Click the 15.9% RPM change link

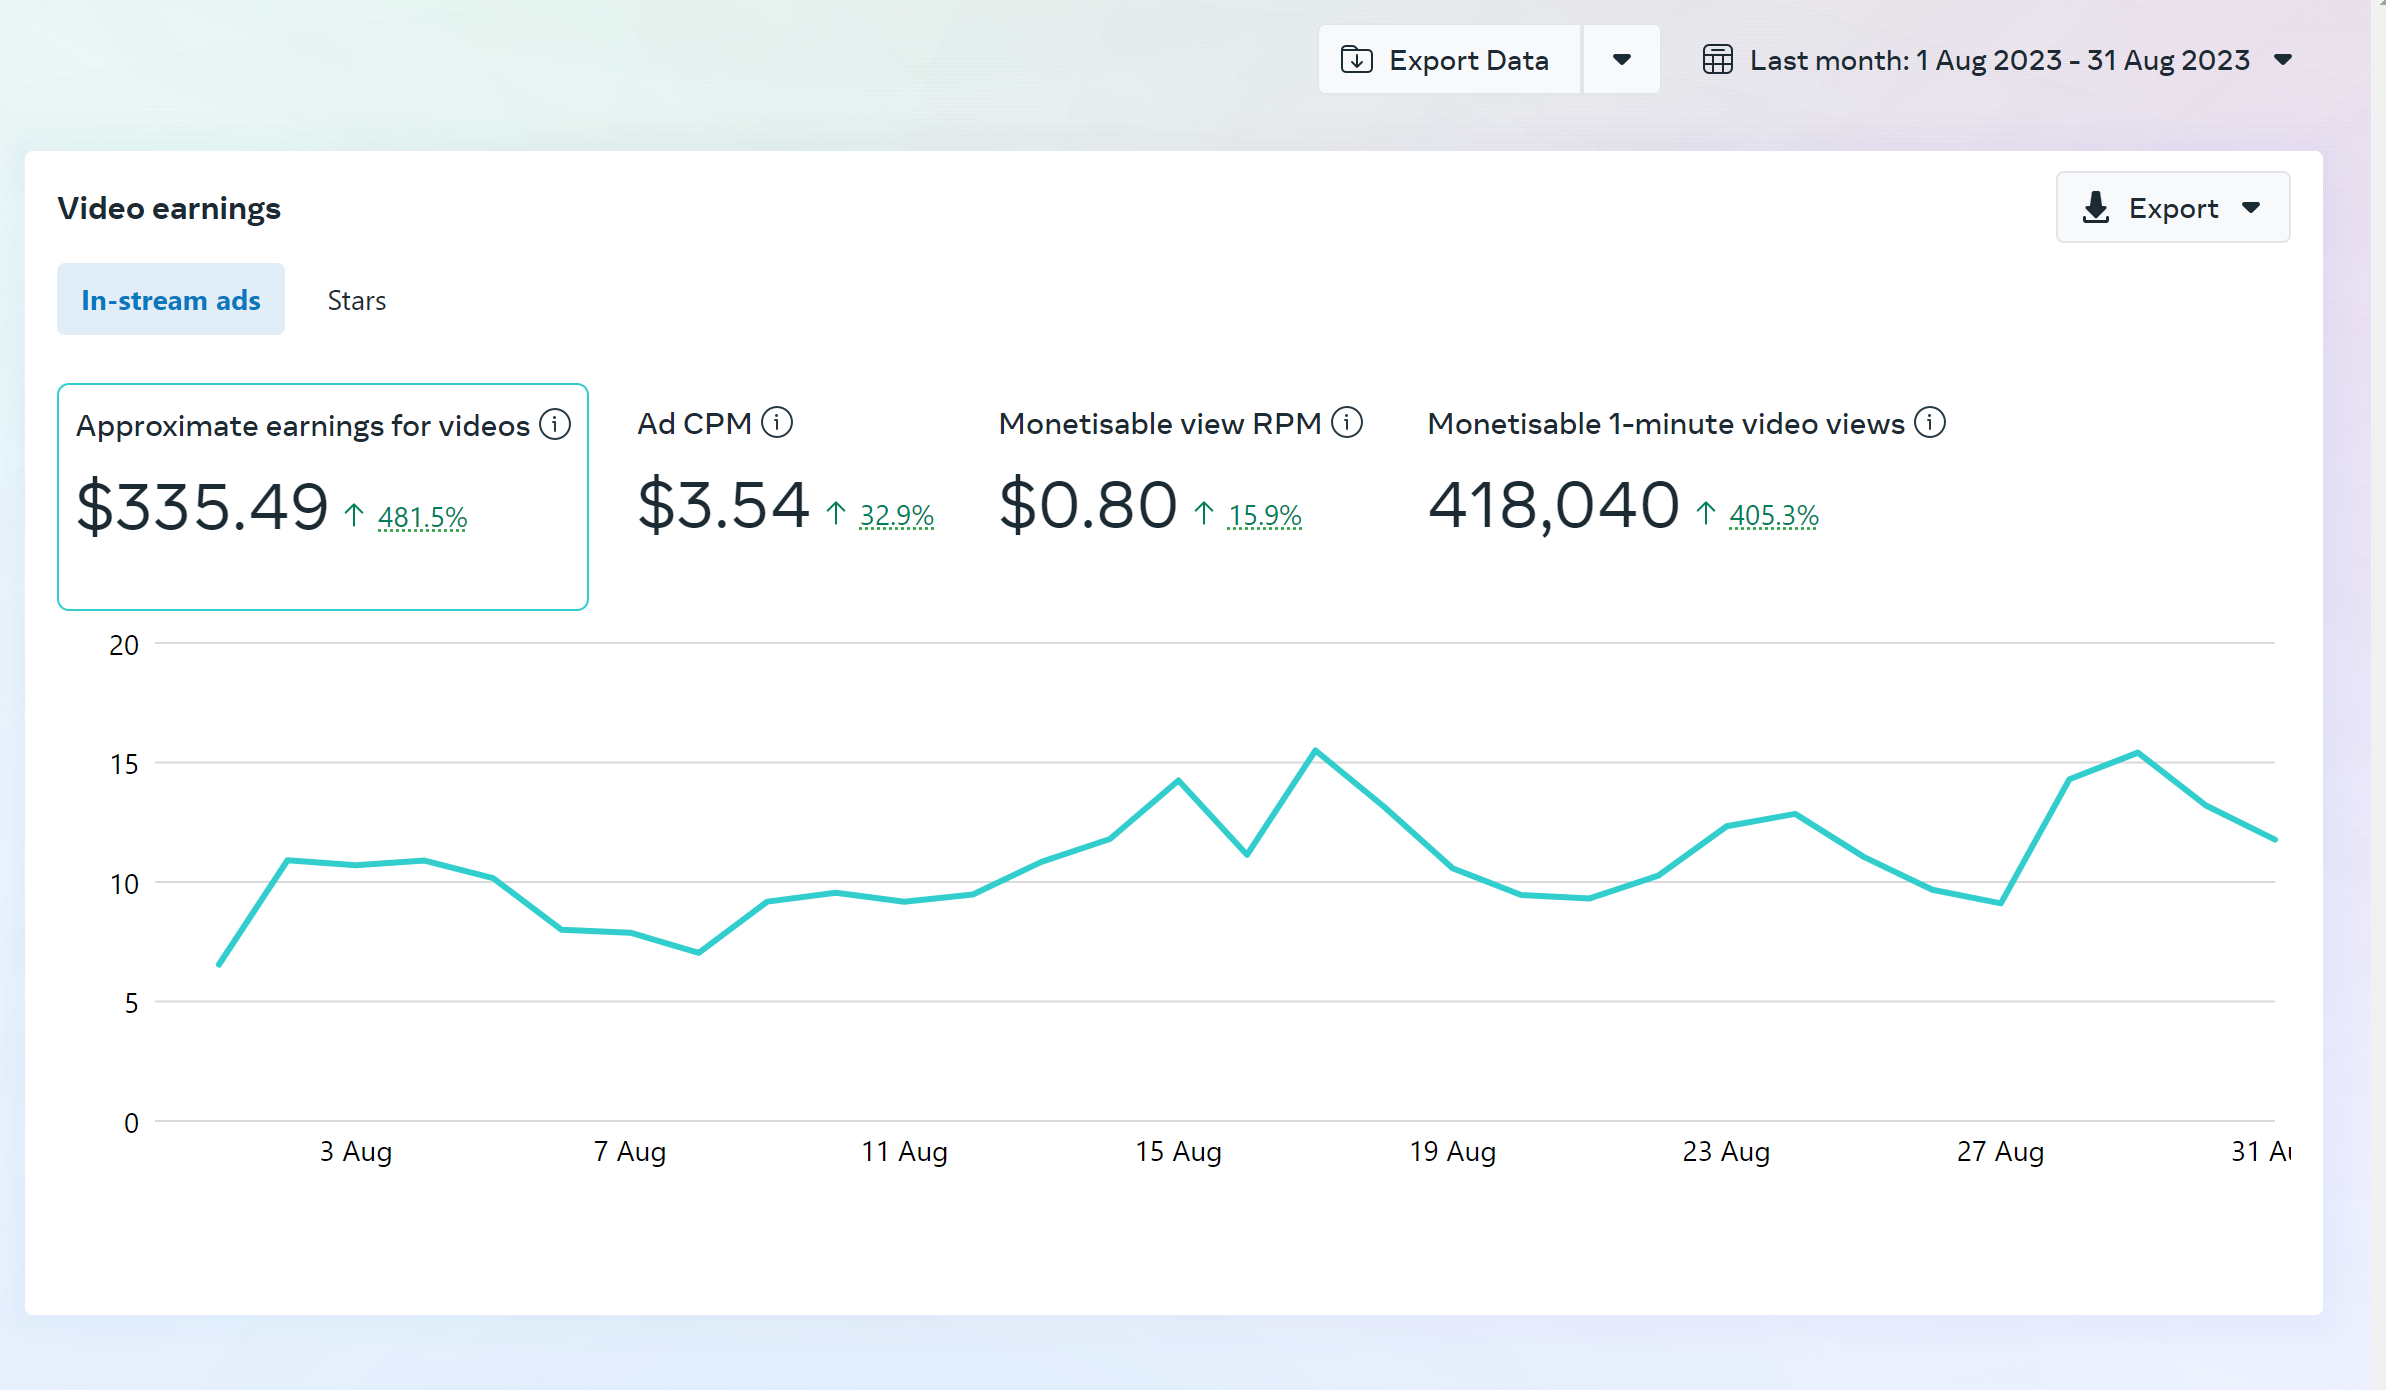[1264, 515]
